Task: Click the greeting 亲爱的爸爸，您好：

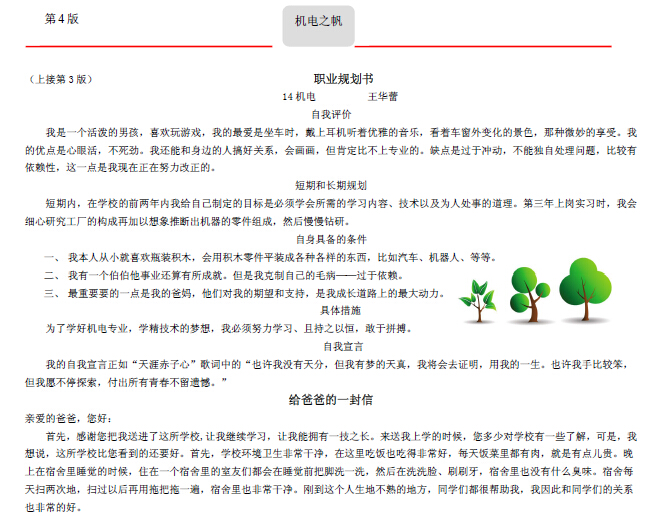Action: click(69, 418)
